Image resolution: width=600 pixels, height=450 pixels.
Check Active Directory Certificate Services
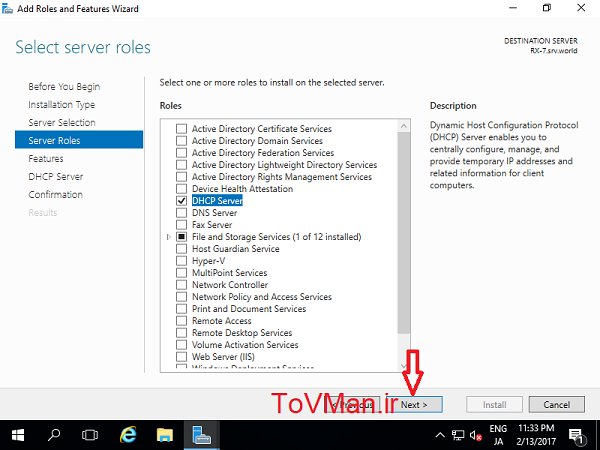click(x=181, y=129)
